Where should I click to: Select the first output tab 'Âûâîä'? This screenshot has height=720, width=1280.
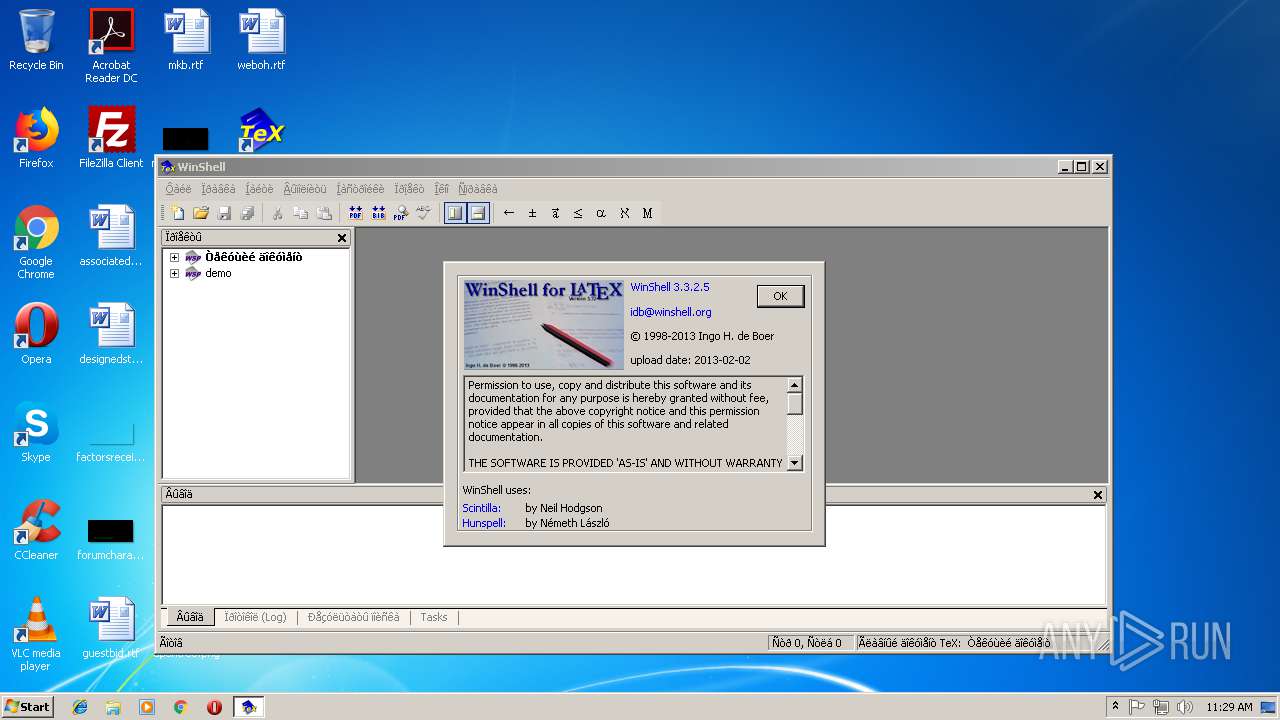click(x=189, y=617)
